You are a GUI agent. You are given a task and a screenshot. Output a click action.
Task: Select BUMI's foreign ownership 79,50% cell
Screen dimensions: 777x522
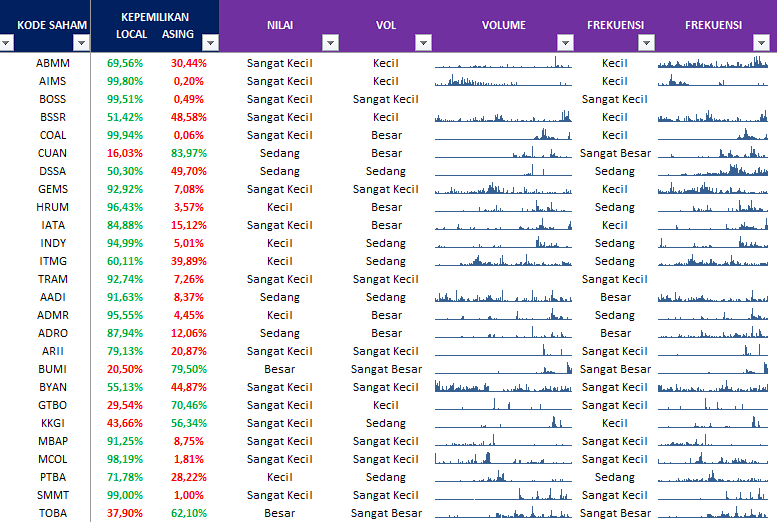click(x=188, y=369)
